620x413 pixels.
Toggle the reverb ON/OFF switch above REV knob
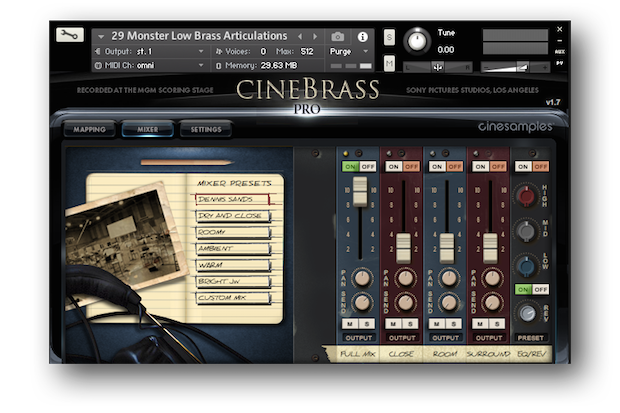point(531,290)
